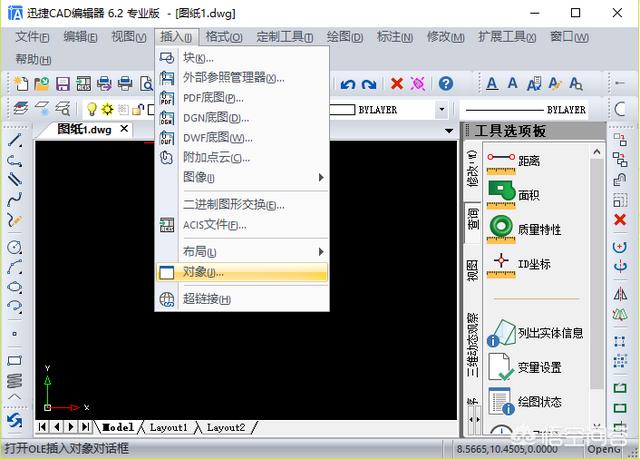Click the blue Help question mark icon
The image size is (640, 459).
click(446, 84)
